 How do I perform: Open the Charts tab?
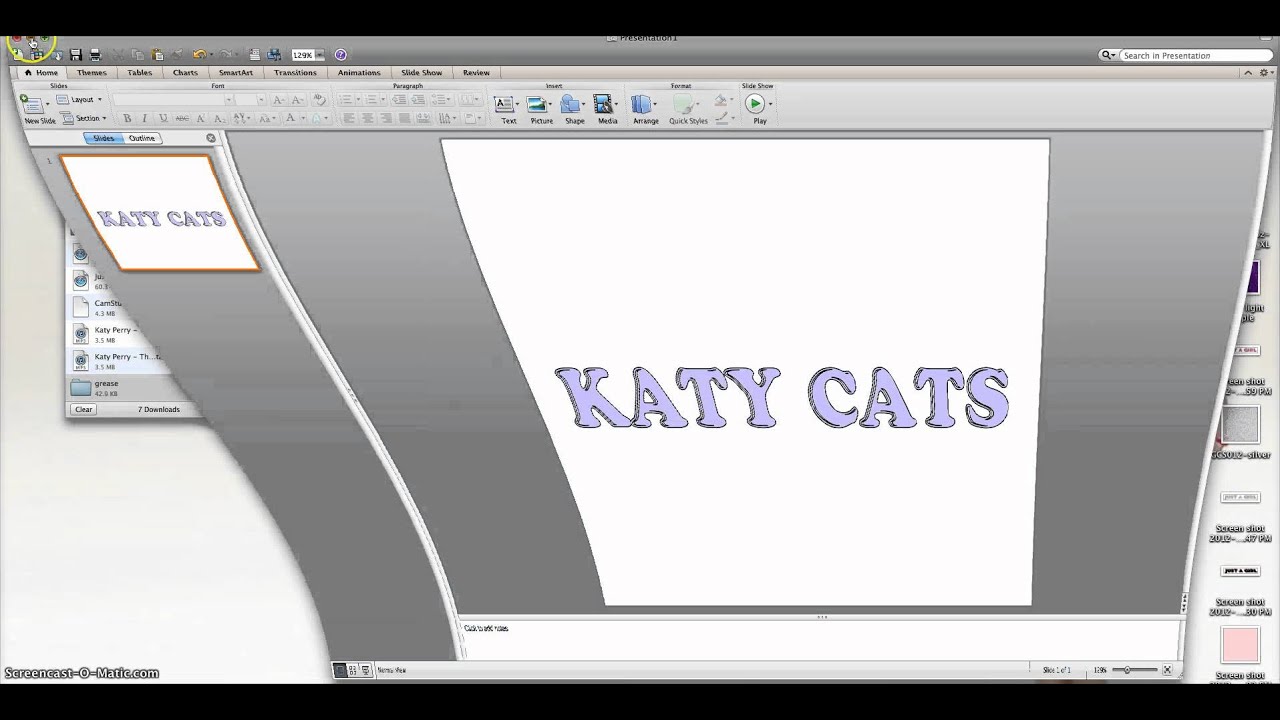point(185,73)
